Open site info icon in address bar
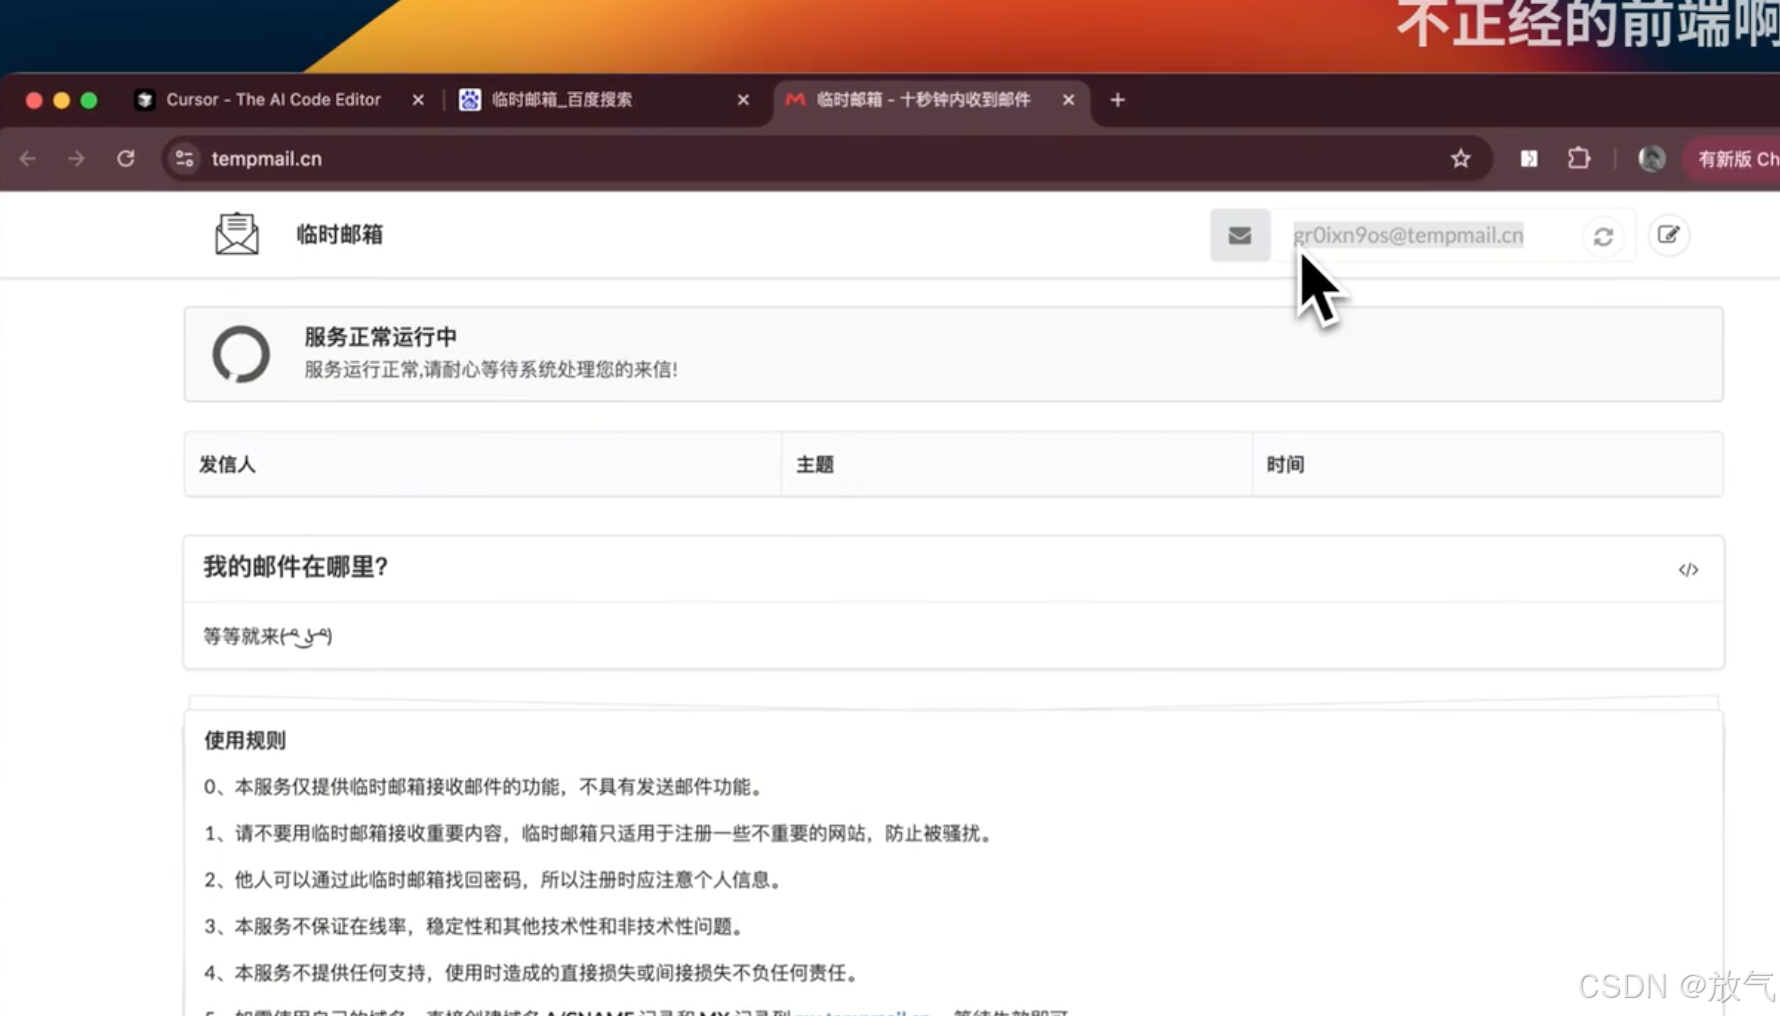 click(185, 158)
